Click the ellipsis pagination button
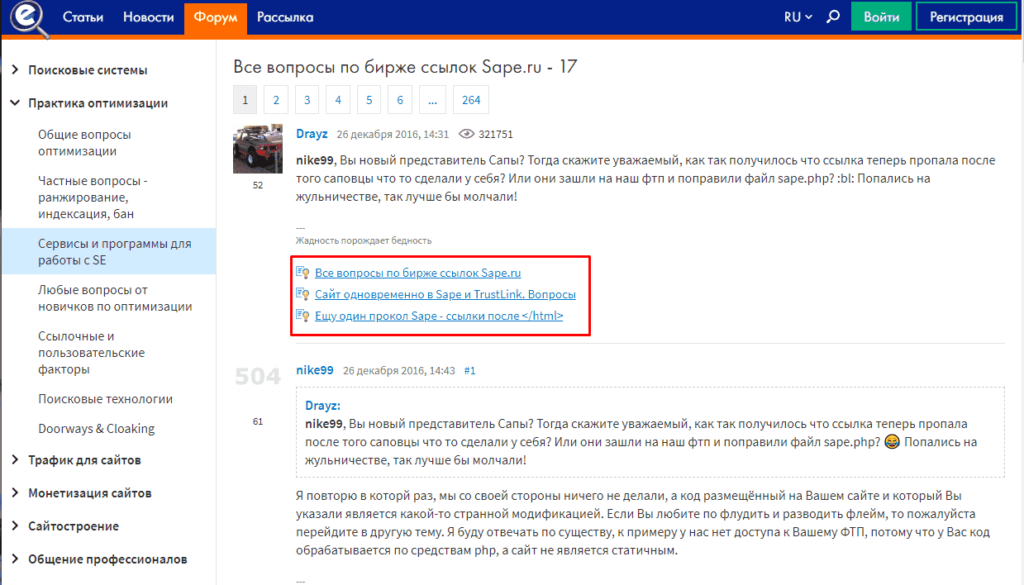 click(432, 100)
